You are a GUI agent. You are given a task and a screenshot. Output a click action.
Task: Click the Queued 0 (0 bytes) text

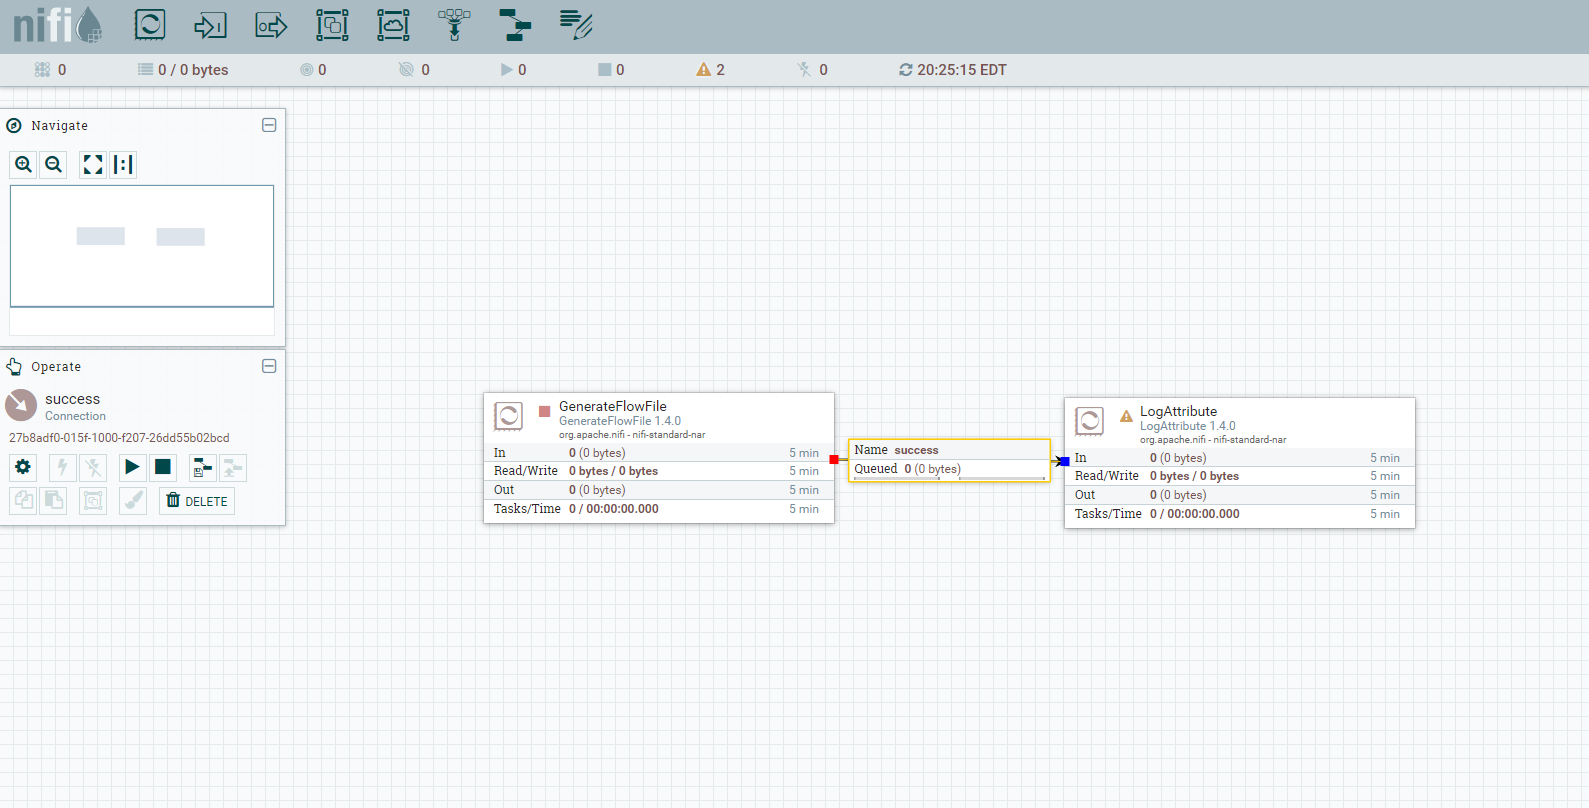click(907, 469)
